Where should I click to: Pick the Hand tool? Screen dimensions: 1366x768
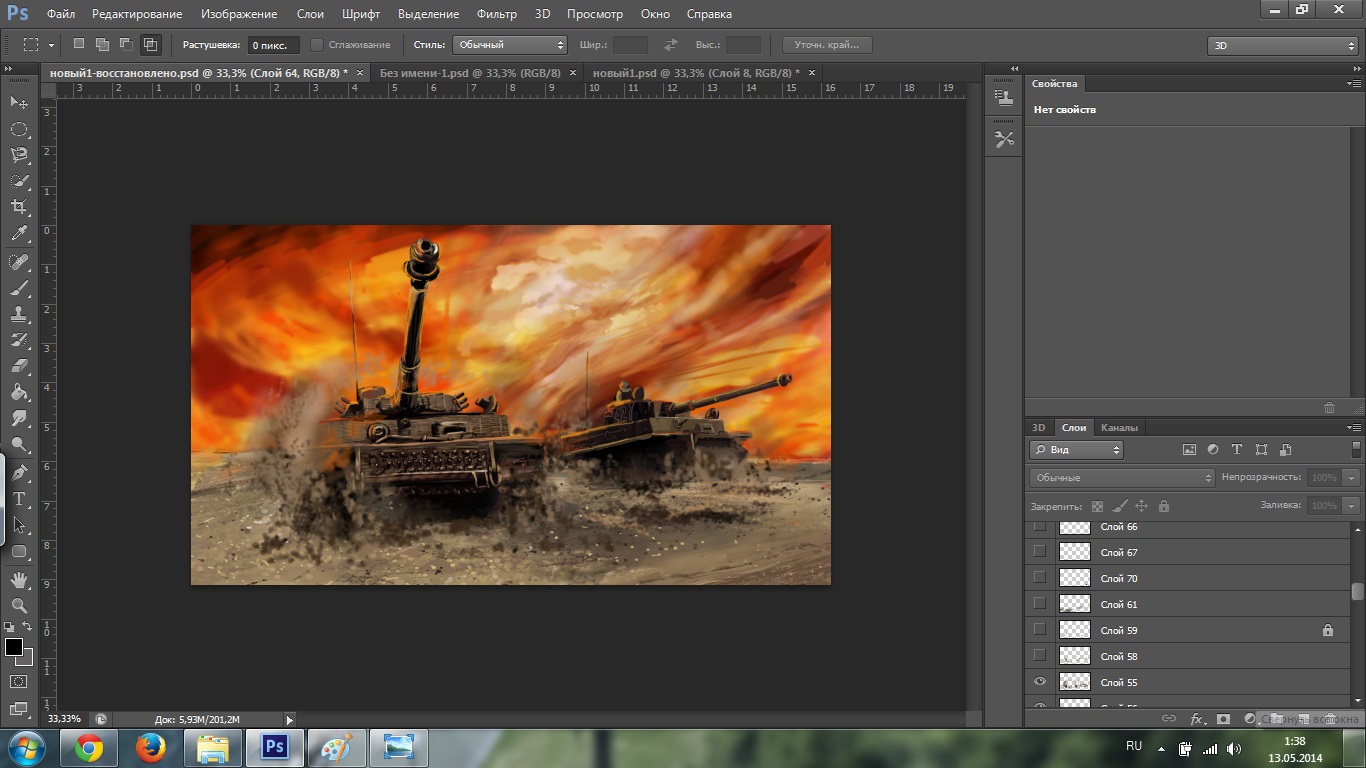(19, 579)
